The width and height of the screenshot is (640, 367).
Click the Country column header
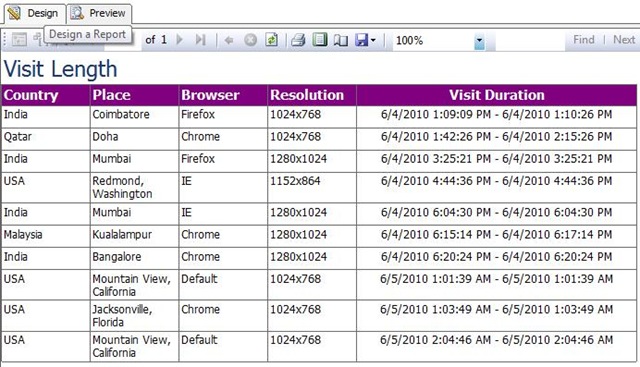[x=45, y=95]
